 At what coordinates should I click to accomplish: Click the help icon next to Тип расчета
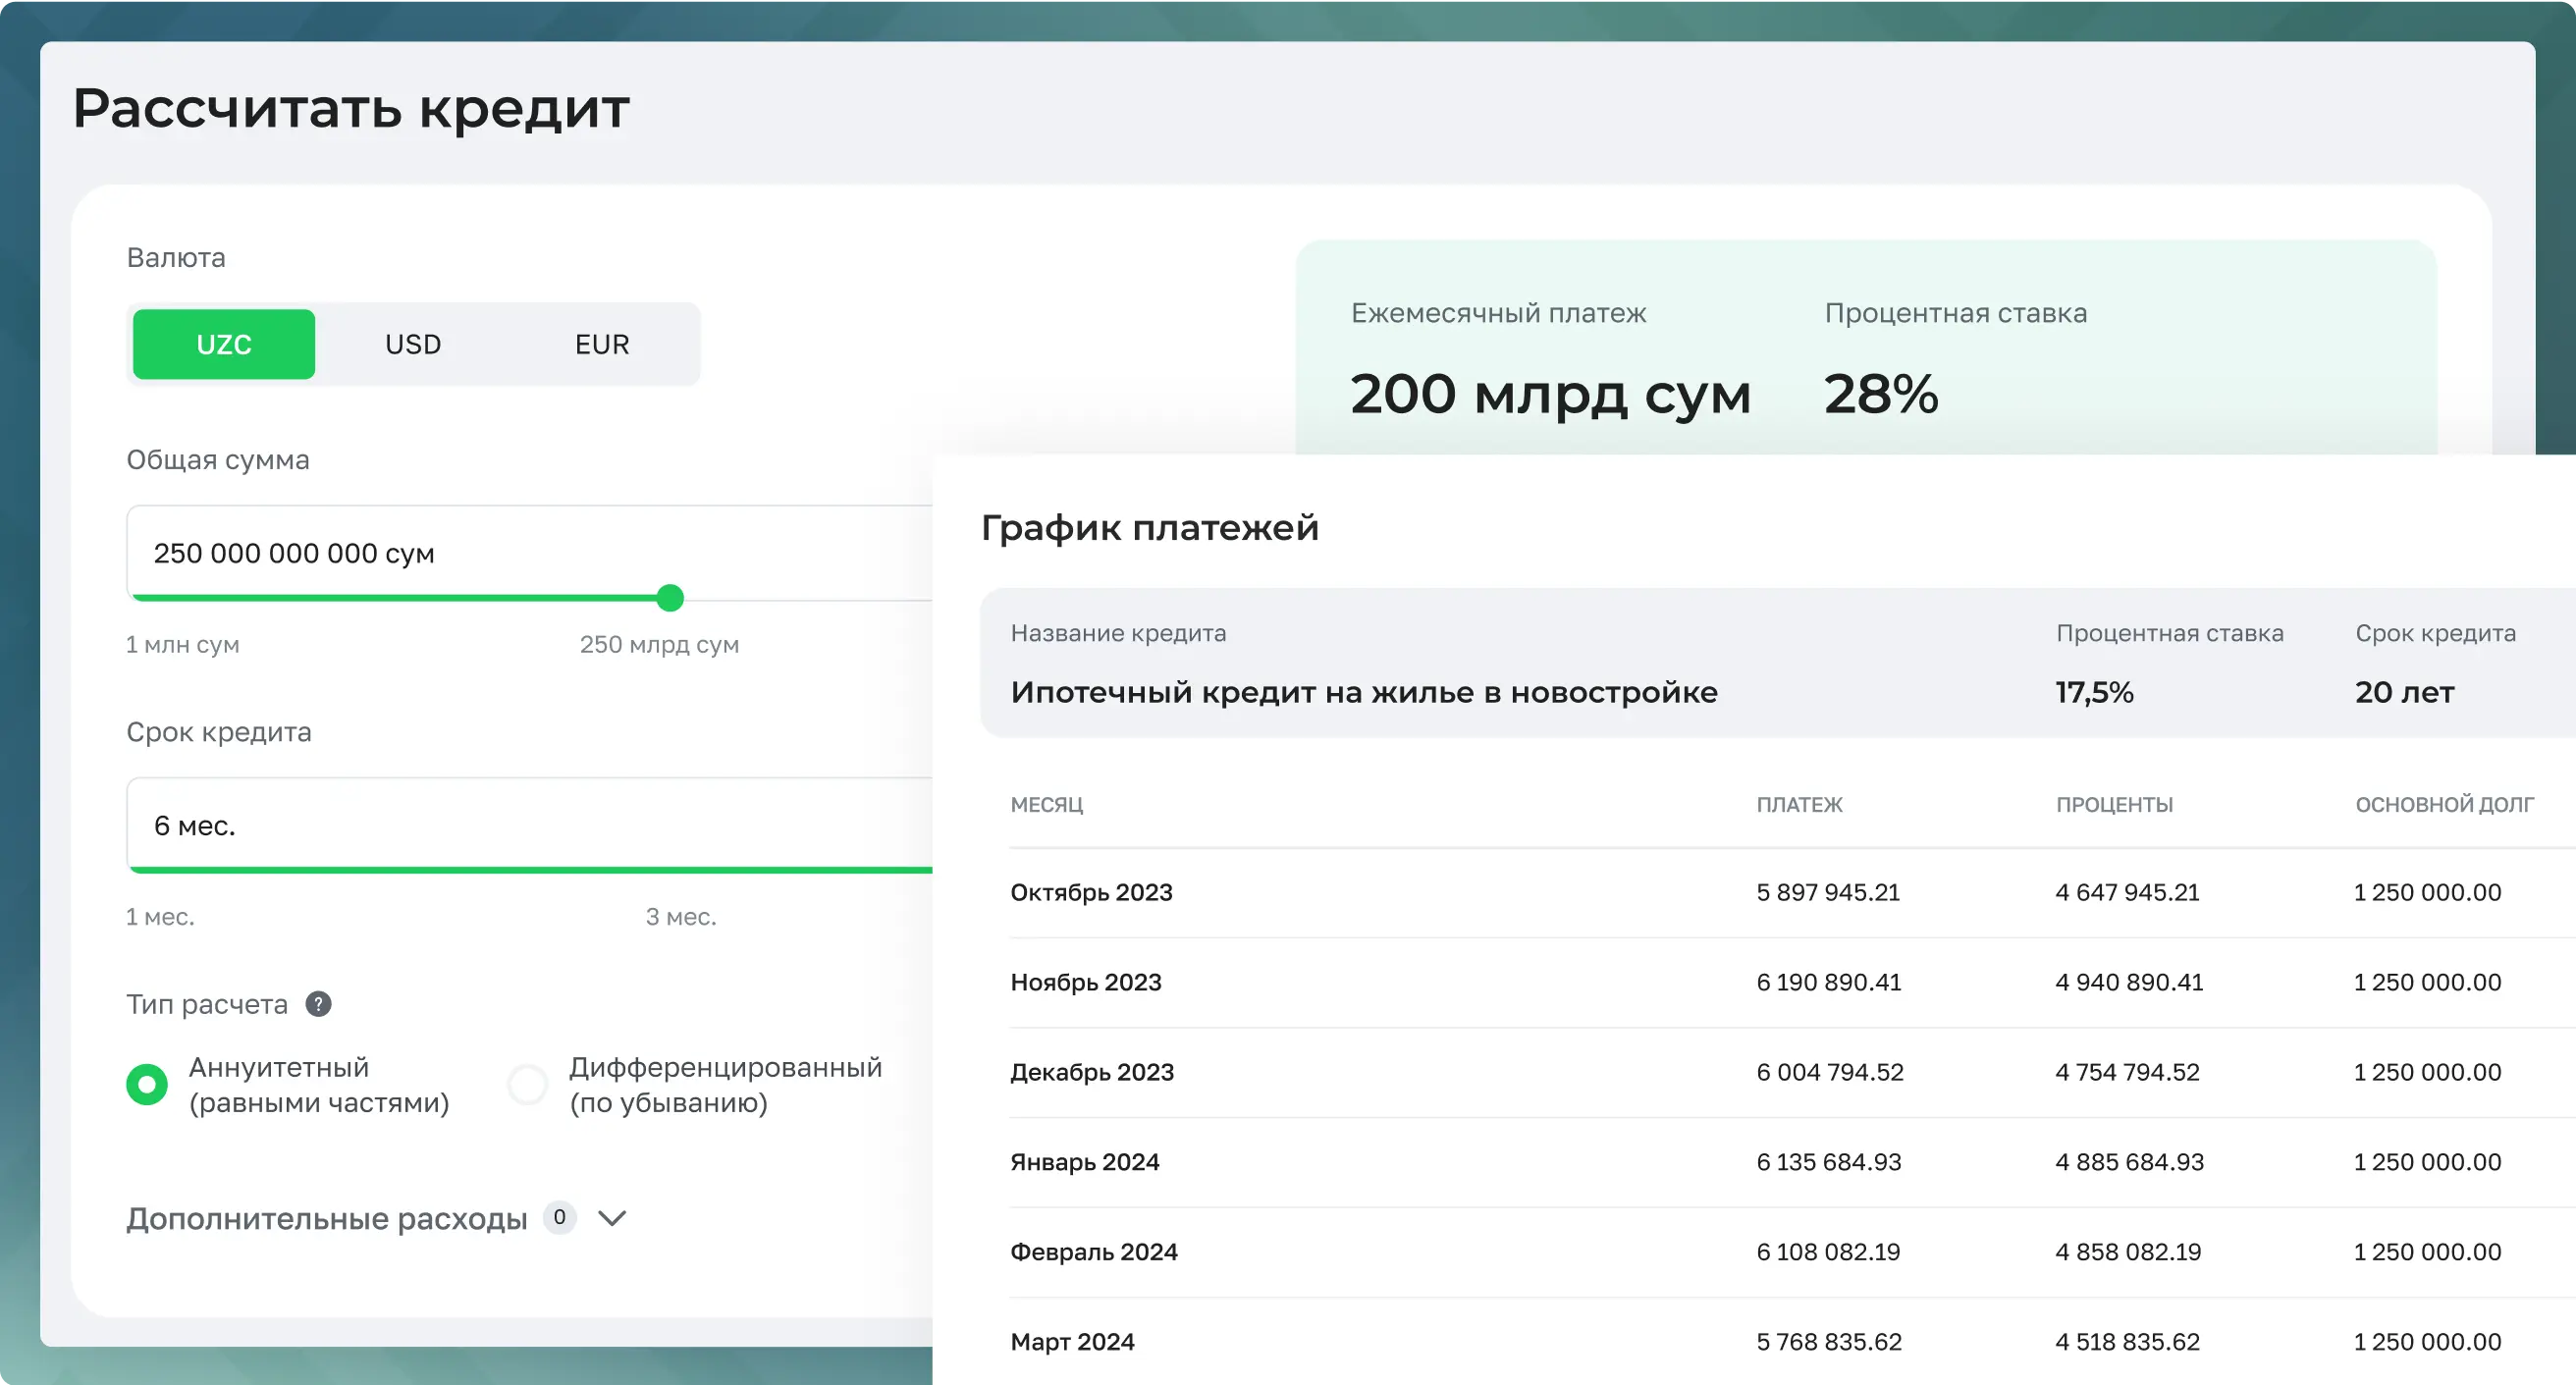pyautogui.click(x=318, y=1004)
